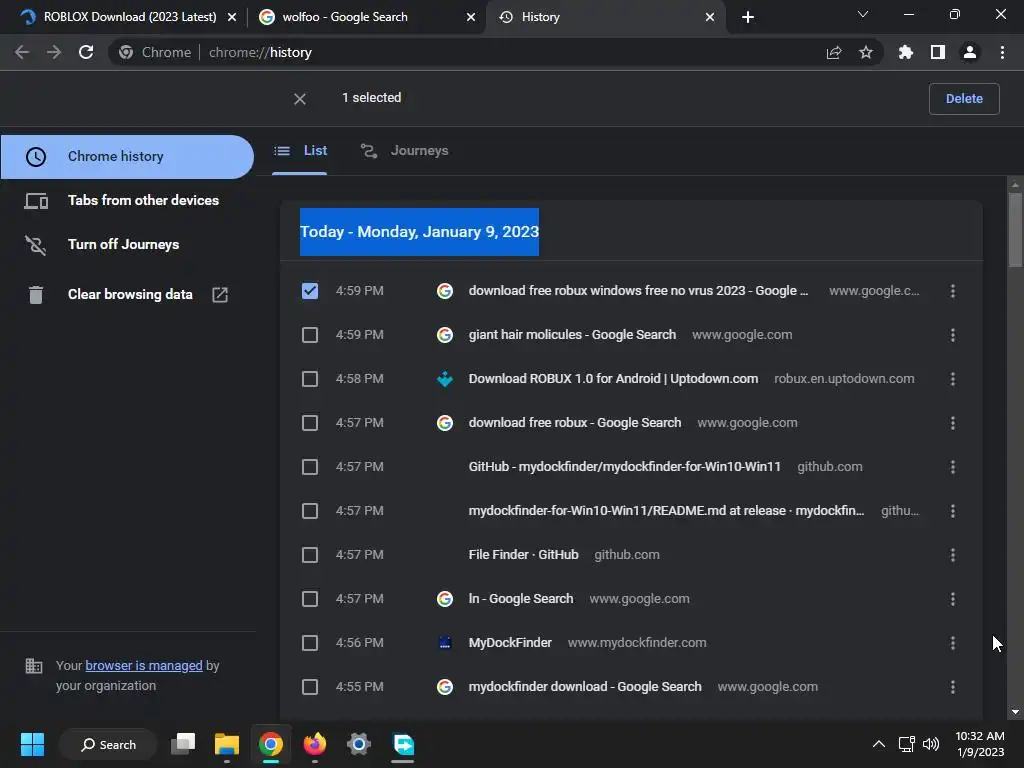Image resolution: width=1024 pixels, height=768 pixels.
Task: Open Firefox from taskbar
Action: tap(315, 744)
